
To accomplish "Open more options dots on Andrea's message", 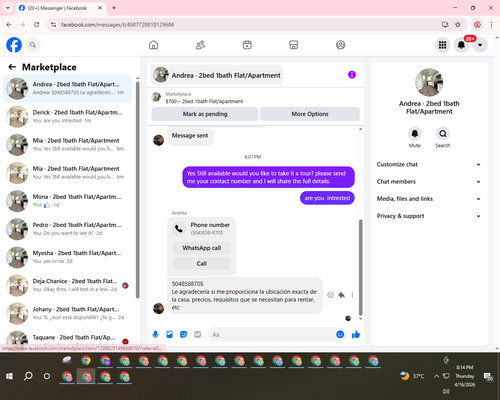I will [352, 295].
